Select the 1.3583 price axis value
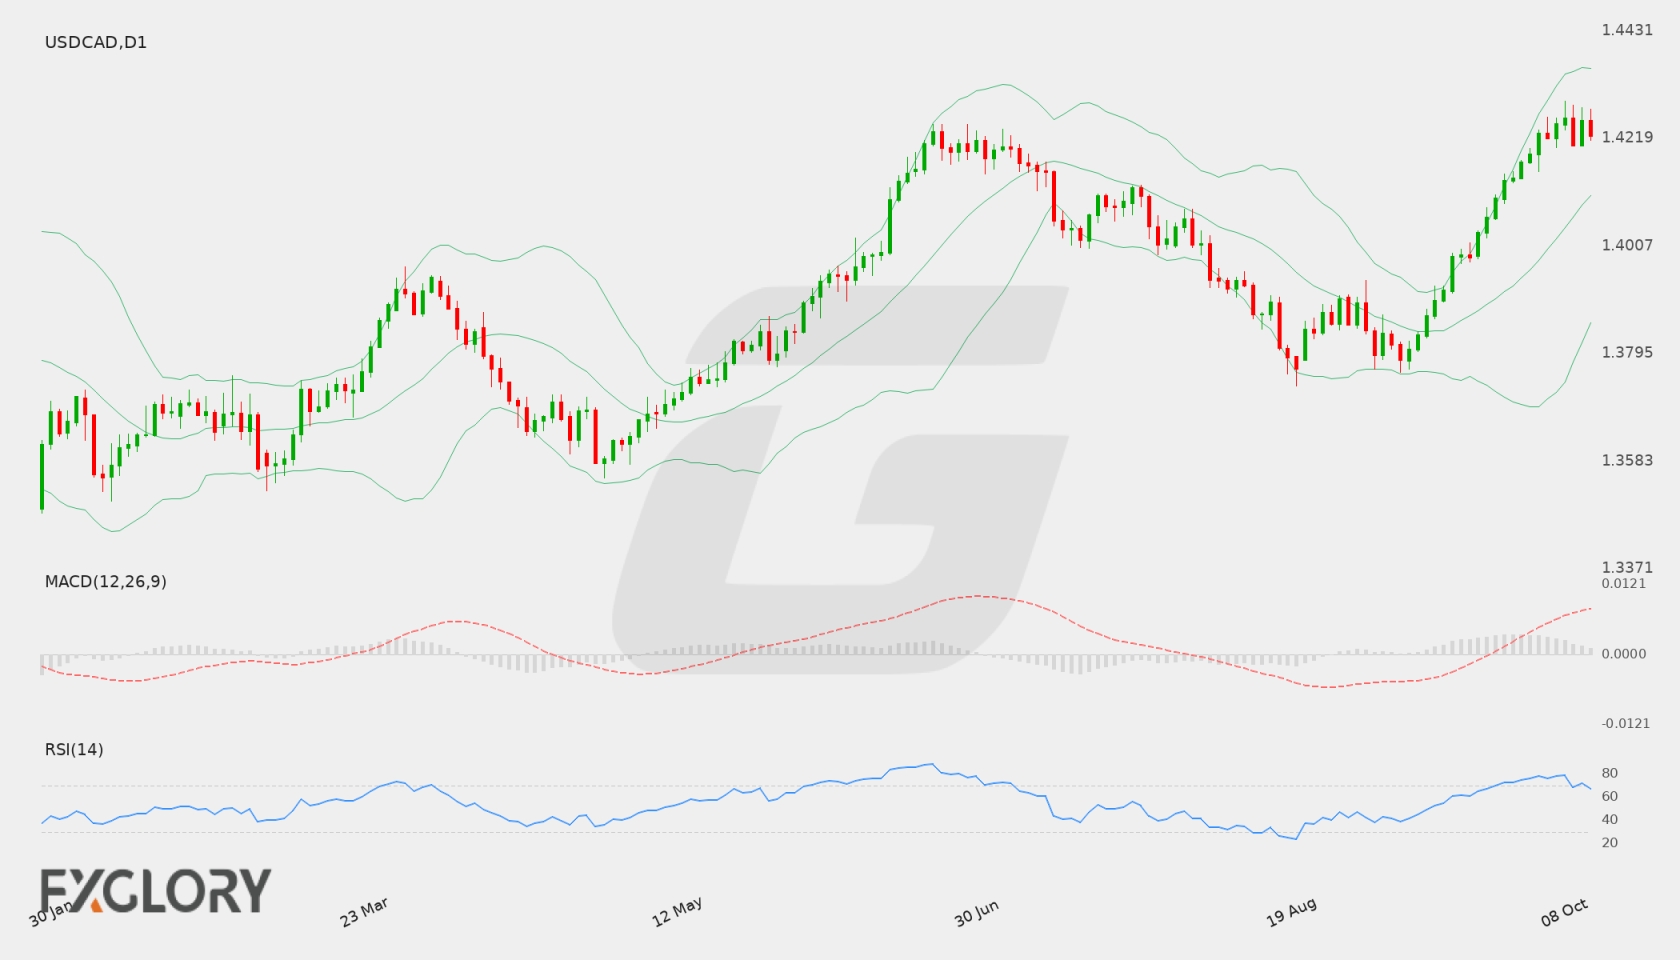This screenshot has height=960, width=1680. pos(1627,460)
